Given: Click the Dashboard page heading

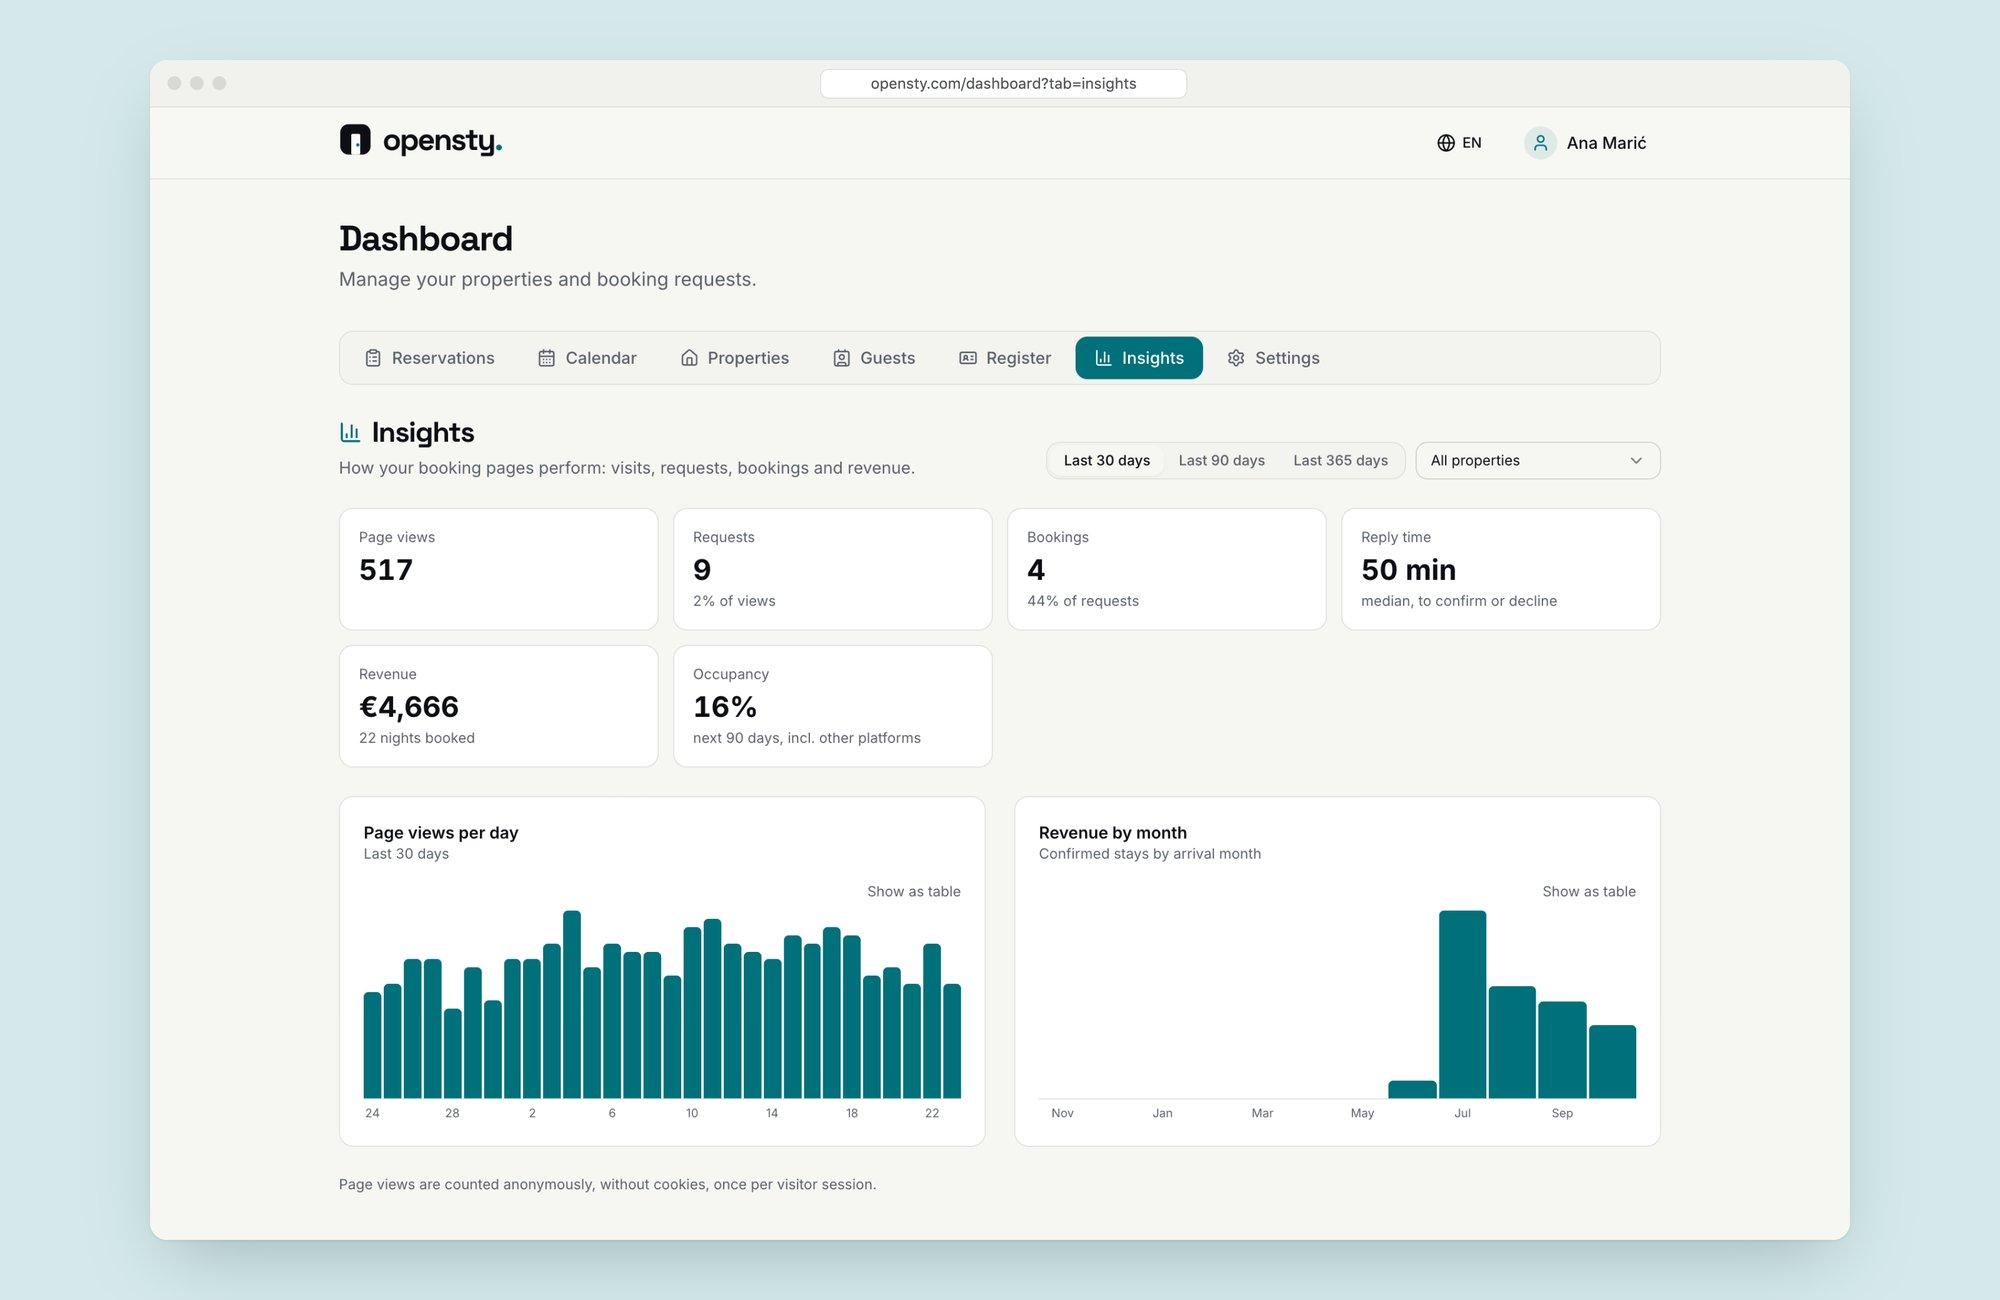Looking at the screenshot, I should [x=426, y=239].
